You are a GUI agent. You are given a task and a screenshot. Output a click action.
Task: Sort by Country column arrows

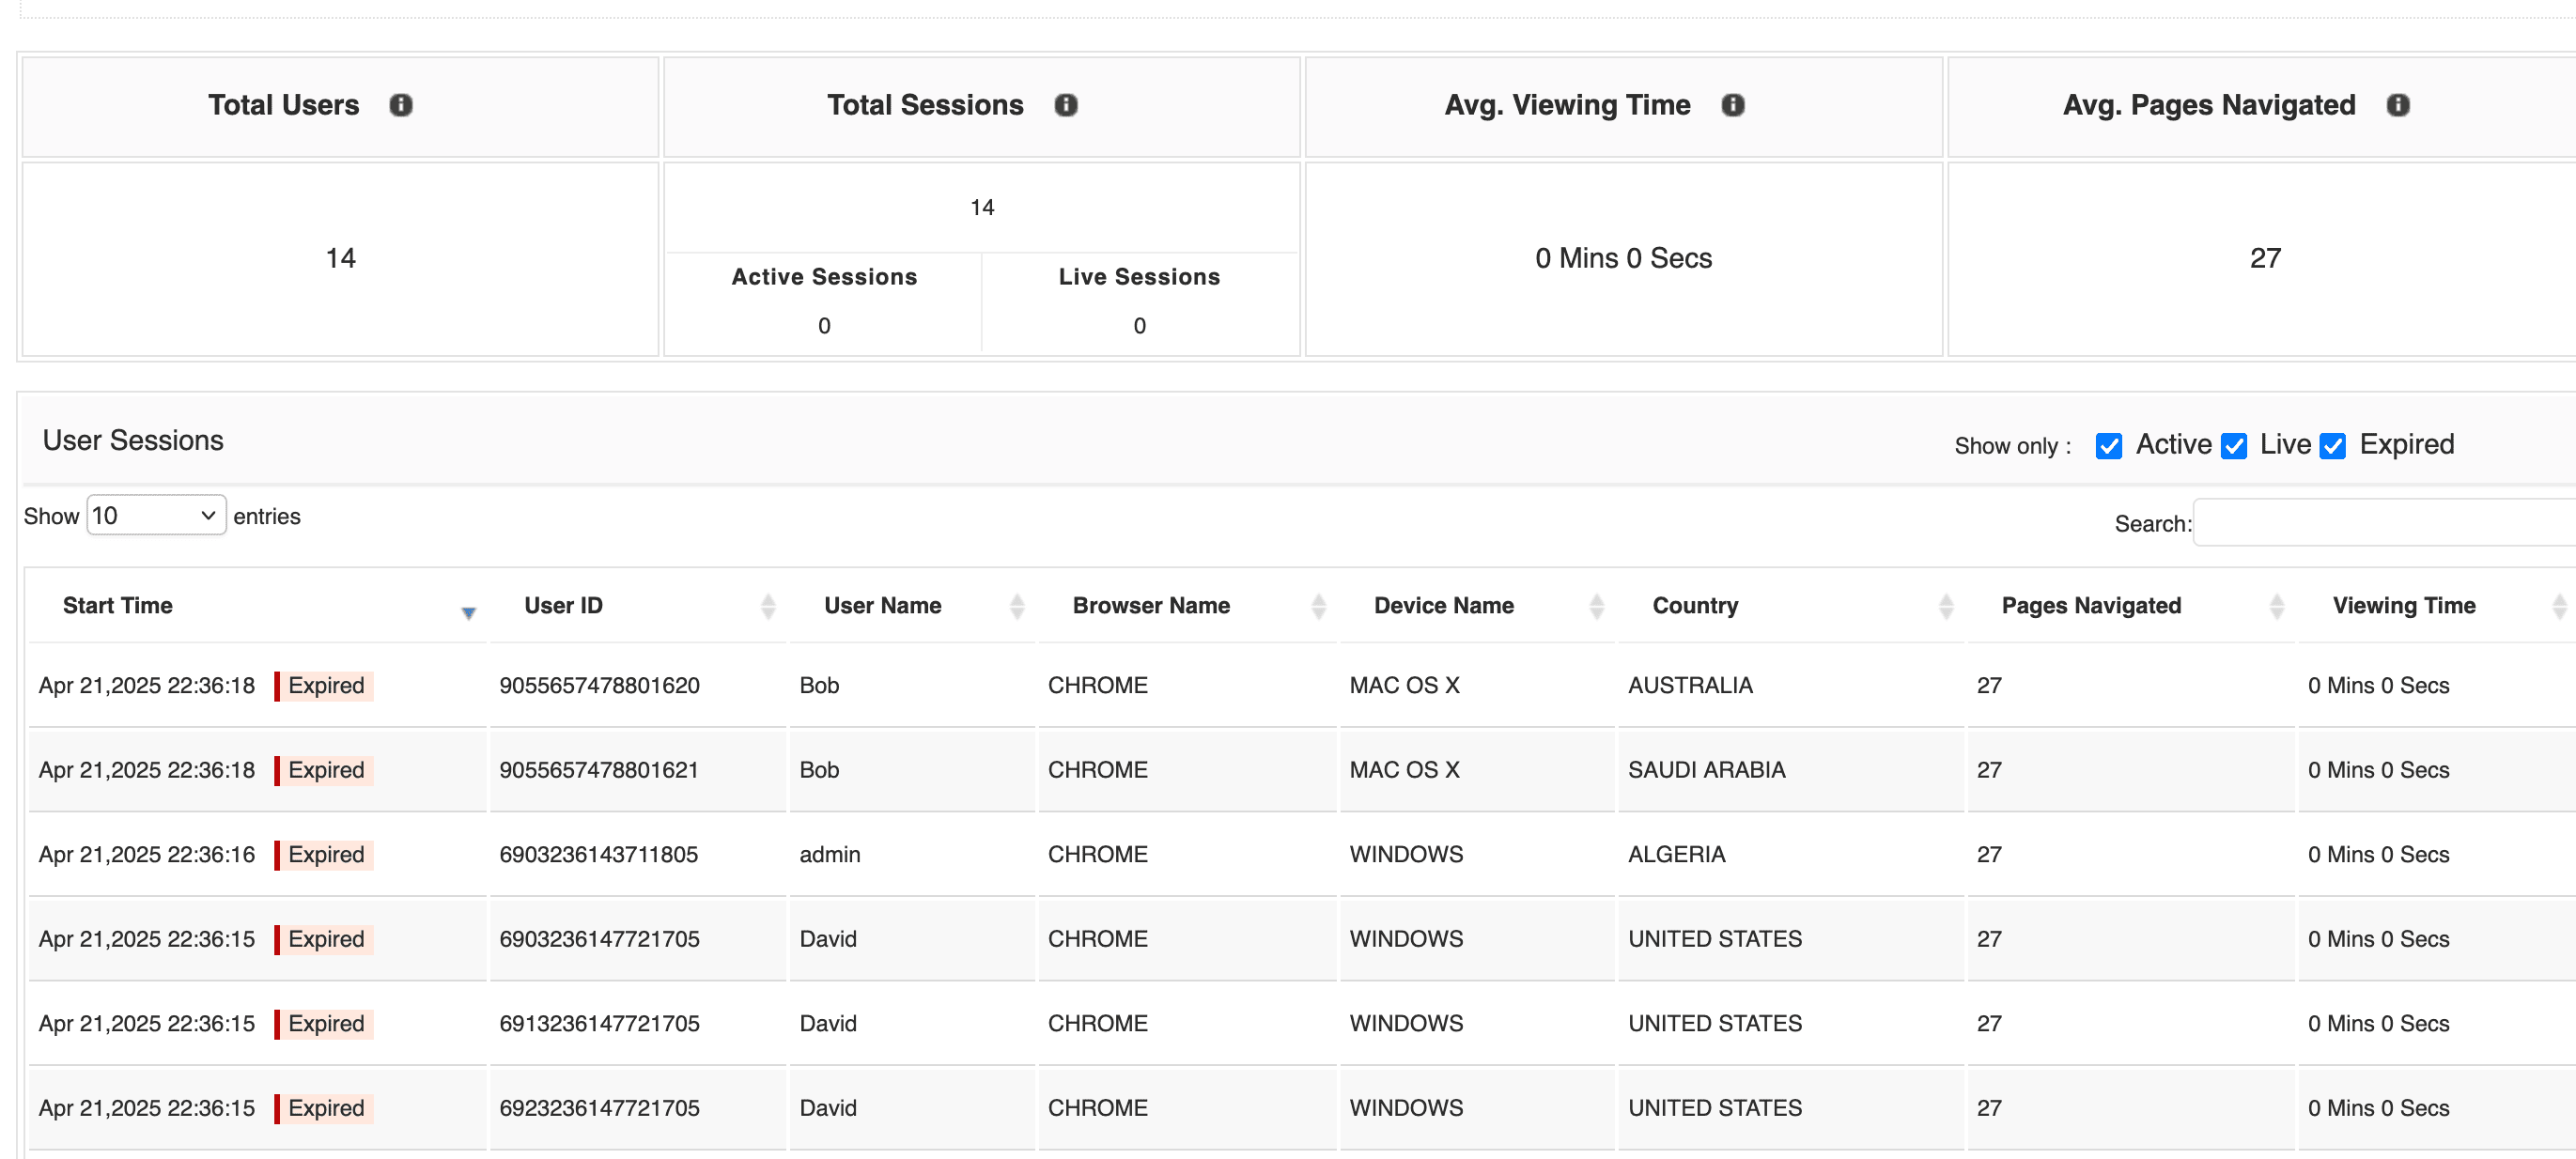(x=1945, y=606)
